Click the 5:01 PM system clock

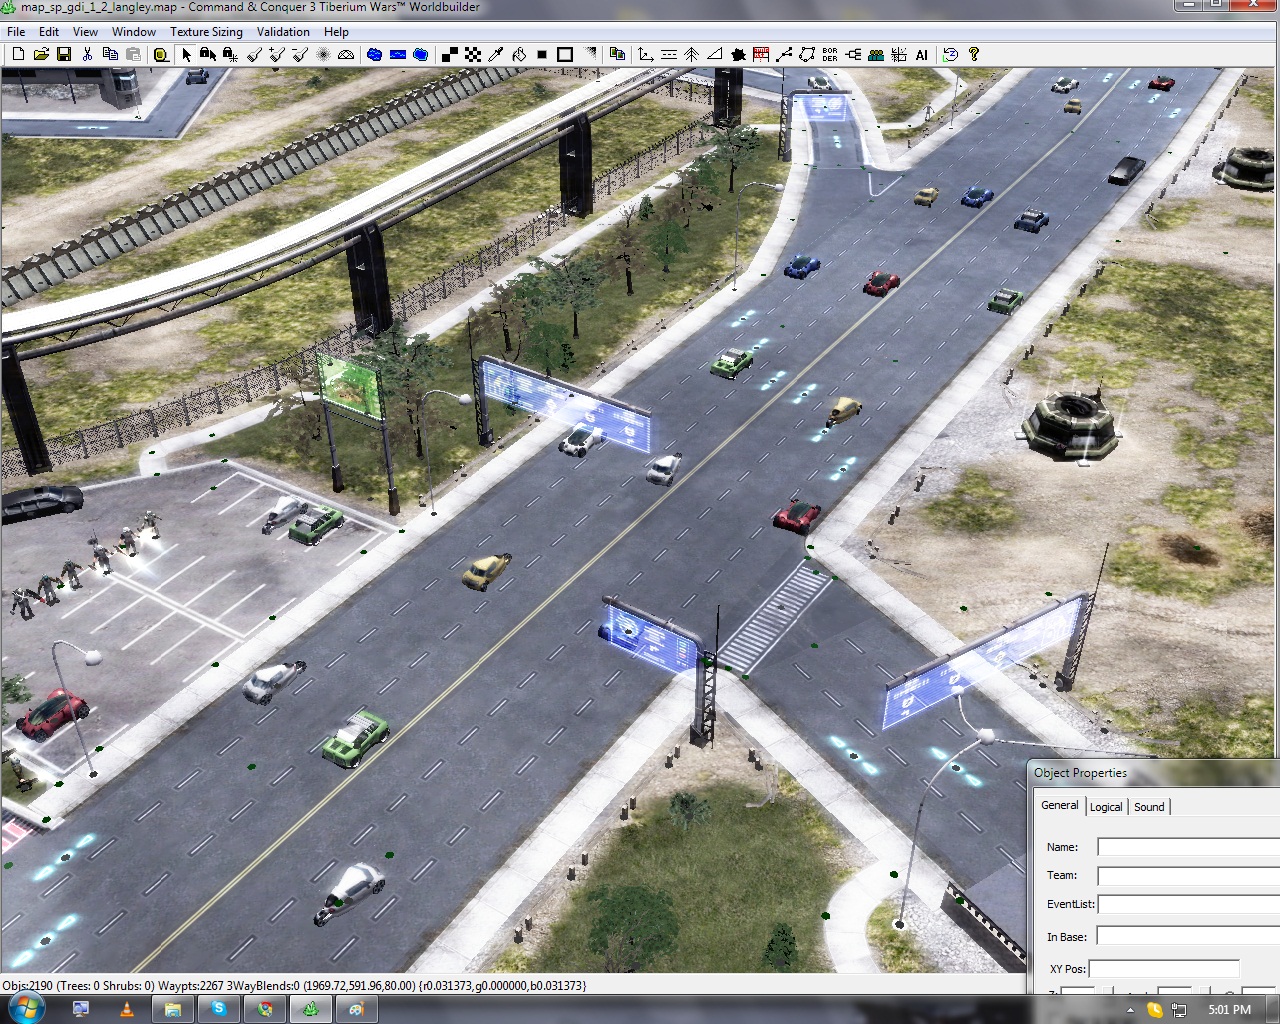1229,1010
